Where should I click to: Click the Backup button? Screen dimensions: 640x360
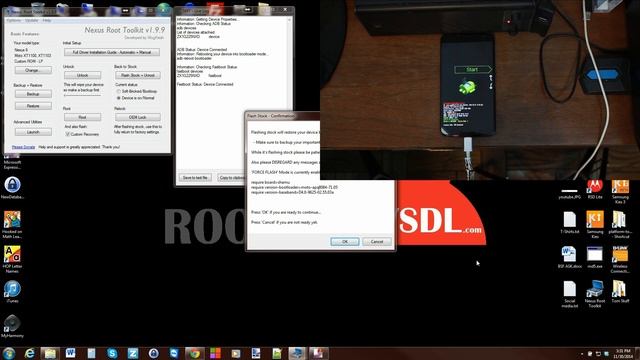tap(33, 94)
